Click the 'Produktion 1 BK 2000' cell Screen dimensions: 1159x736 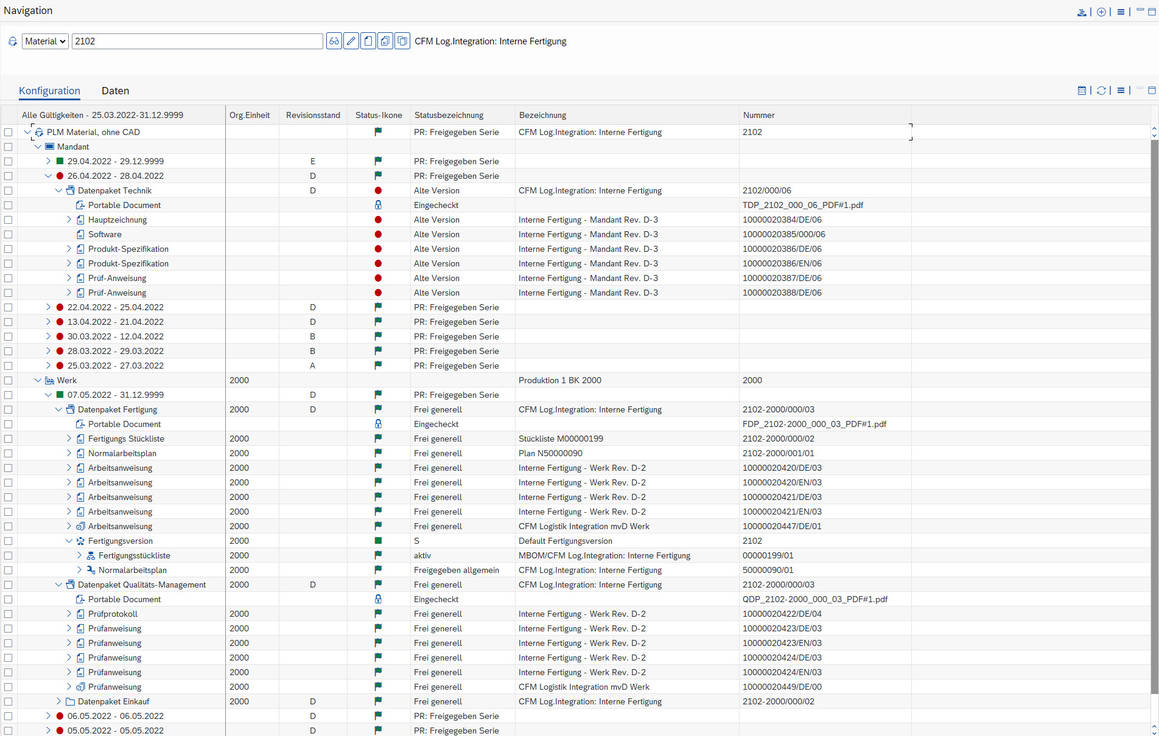click(560, 381)
